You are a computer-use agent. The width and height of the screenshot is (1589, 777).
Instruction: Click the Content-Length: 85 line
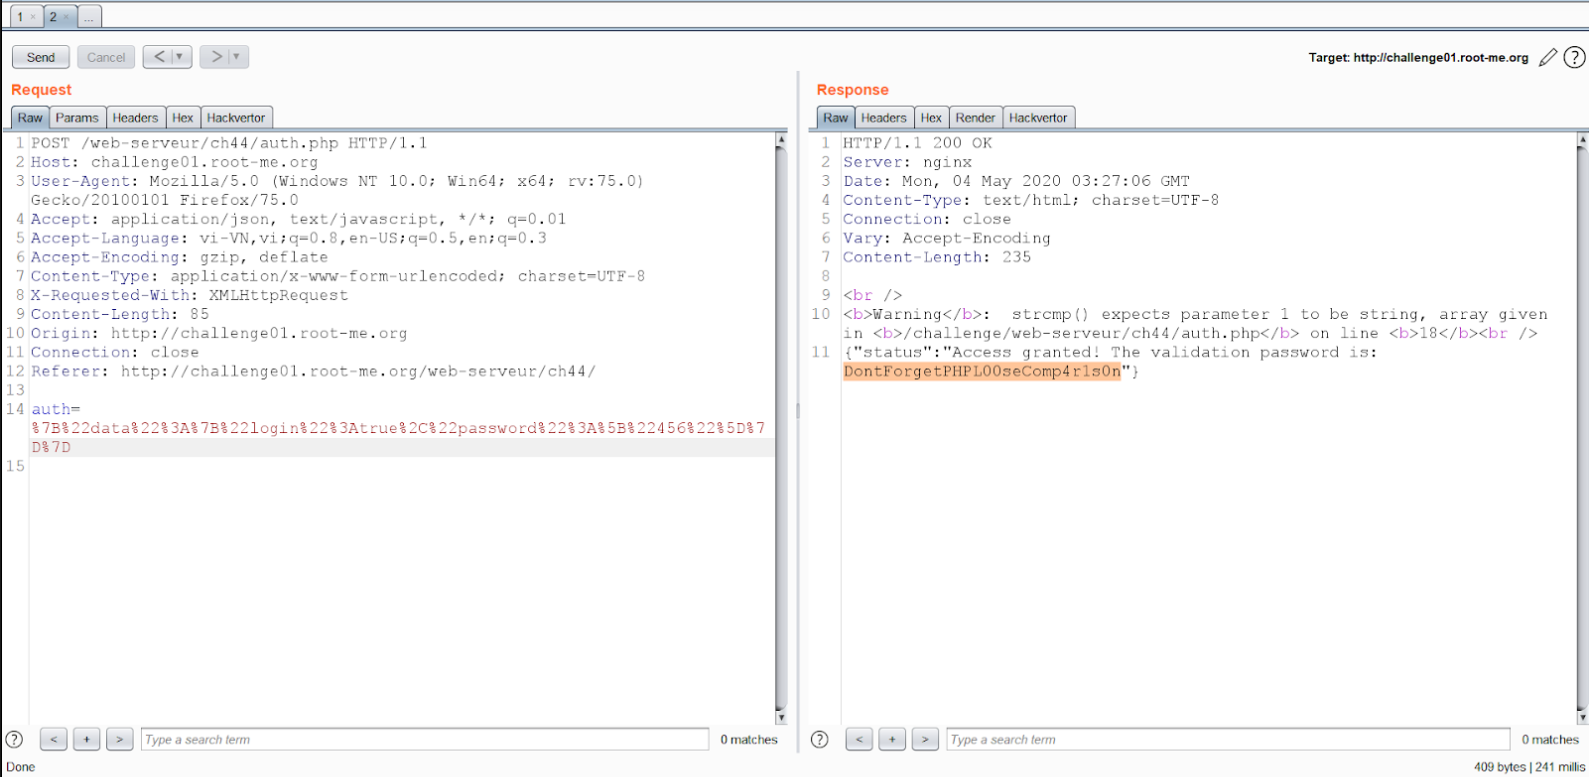click(120, 314)
